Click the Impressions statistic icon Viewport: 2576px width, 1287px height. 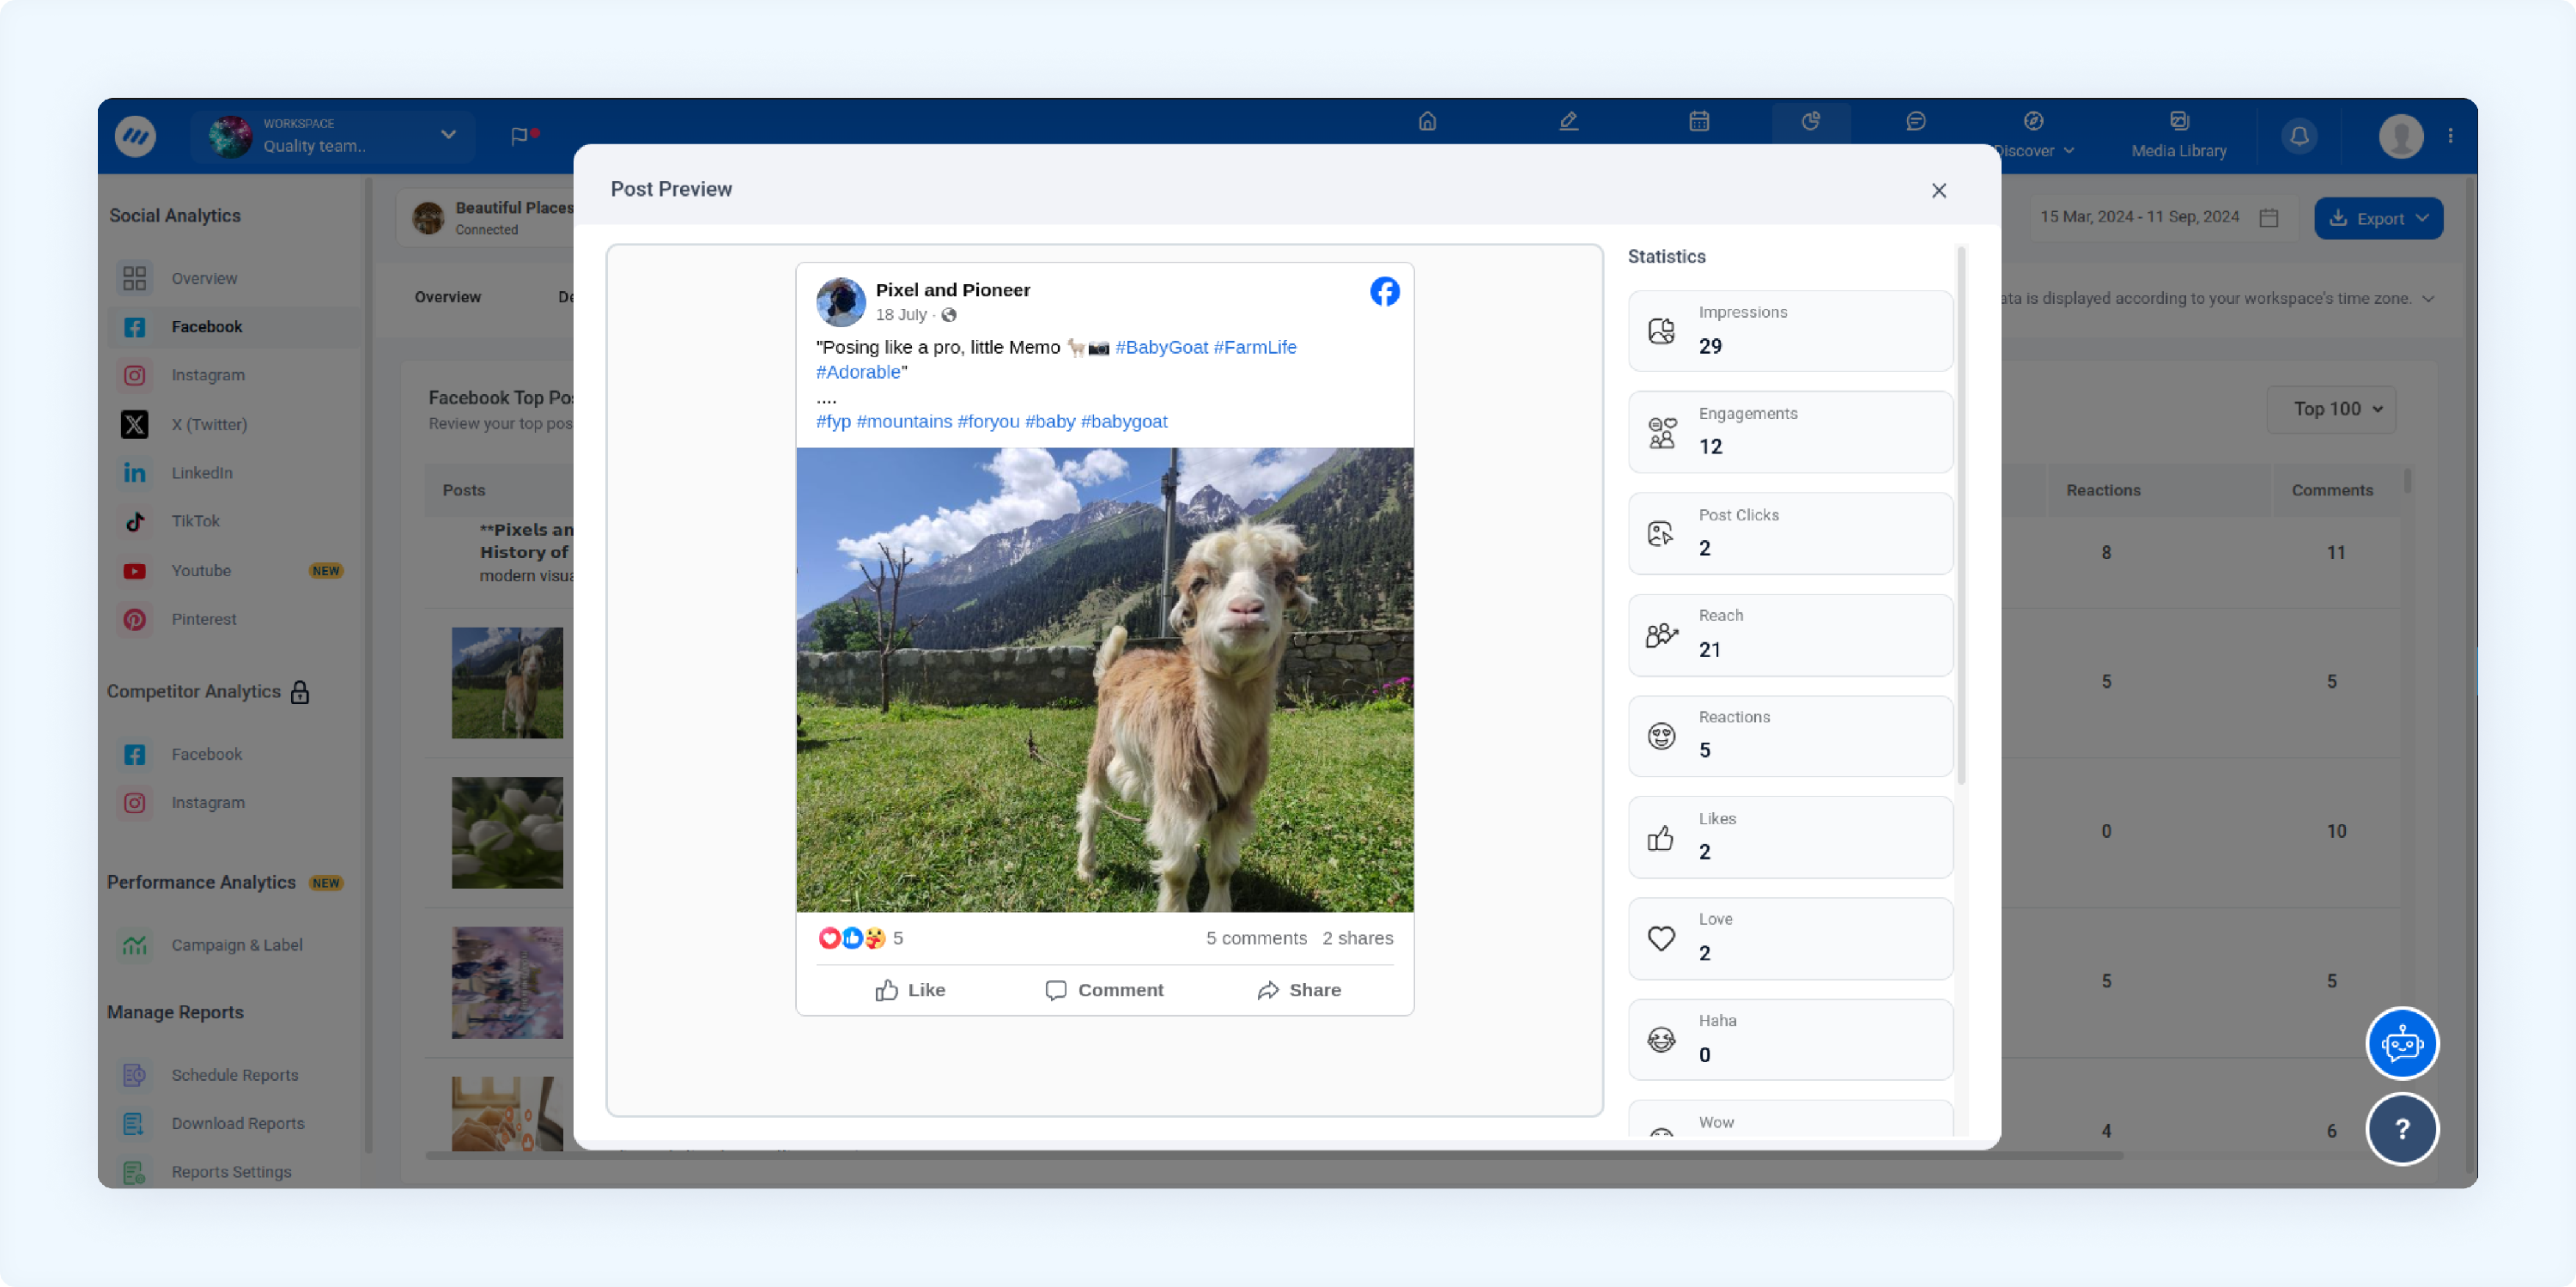[1661, 331]
